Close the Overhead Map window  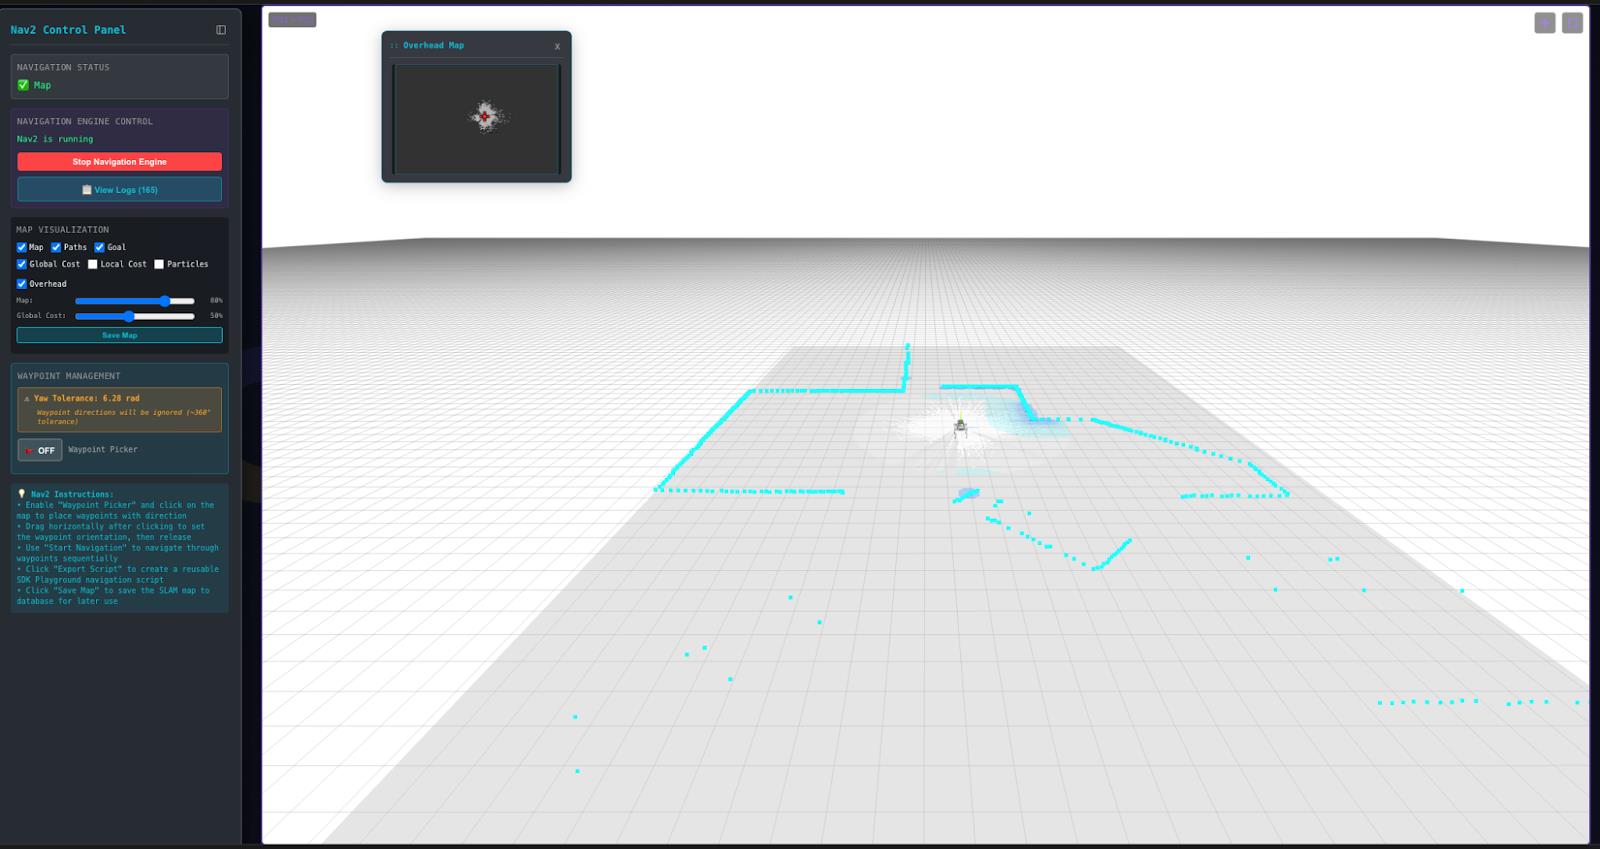[x=557, y=46]
